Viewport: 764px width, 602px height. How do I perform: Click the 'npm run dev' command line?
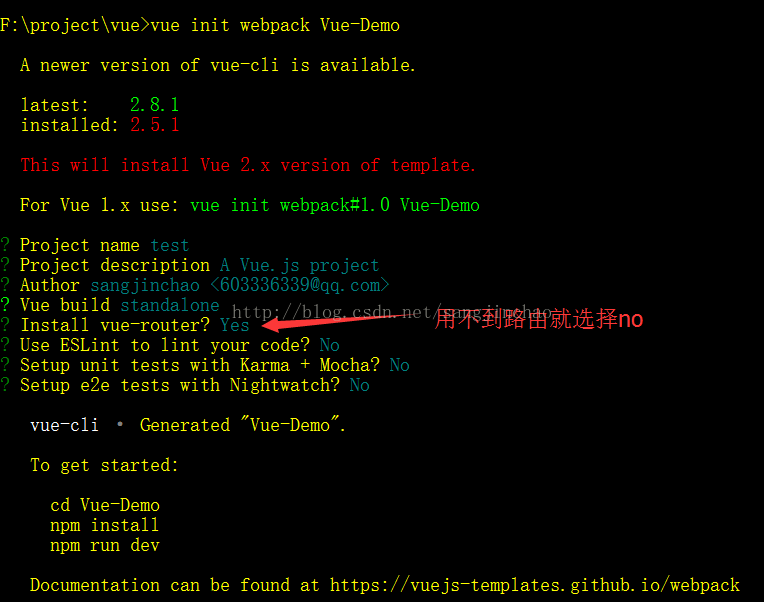pos(105,545)
